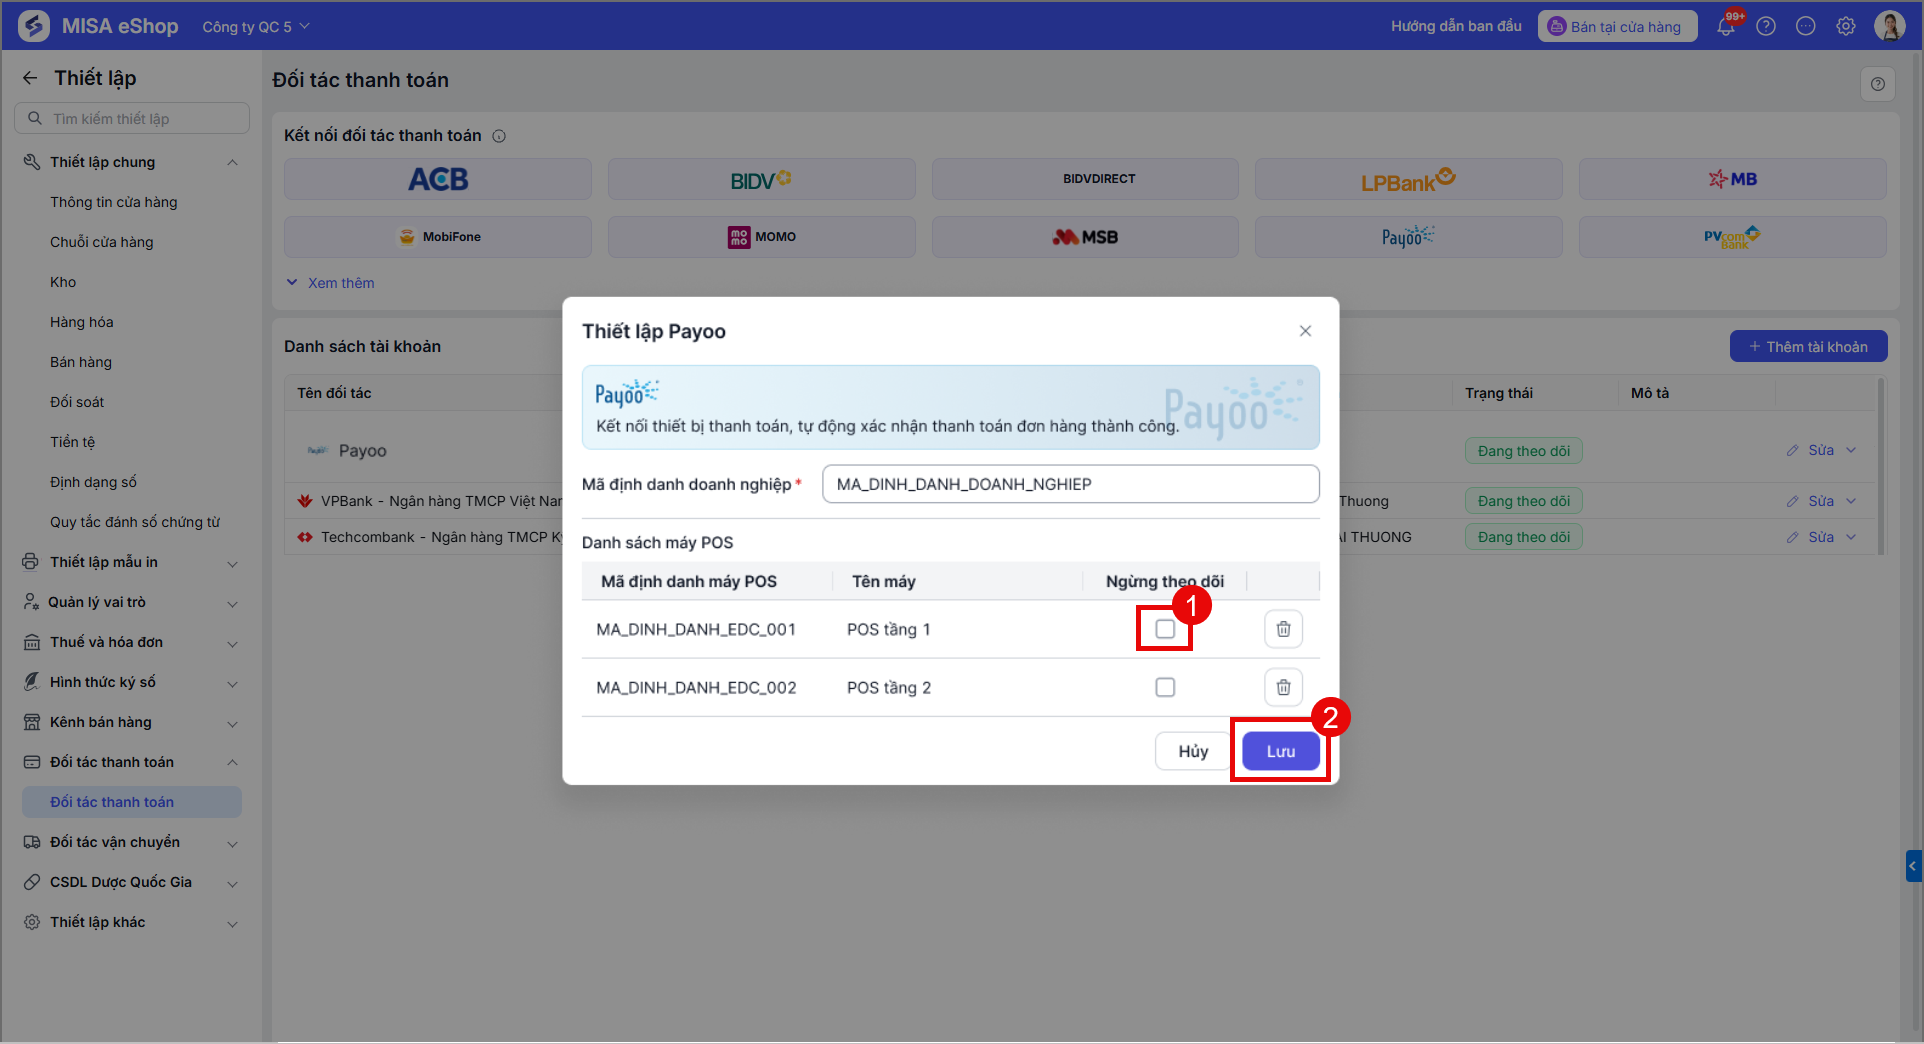Viewport: 1924px width, 1044px height.
Task: Open the user avatar profile menu
Action: click(x=1890, y=26)
